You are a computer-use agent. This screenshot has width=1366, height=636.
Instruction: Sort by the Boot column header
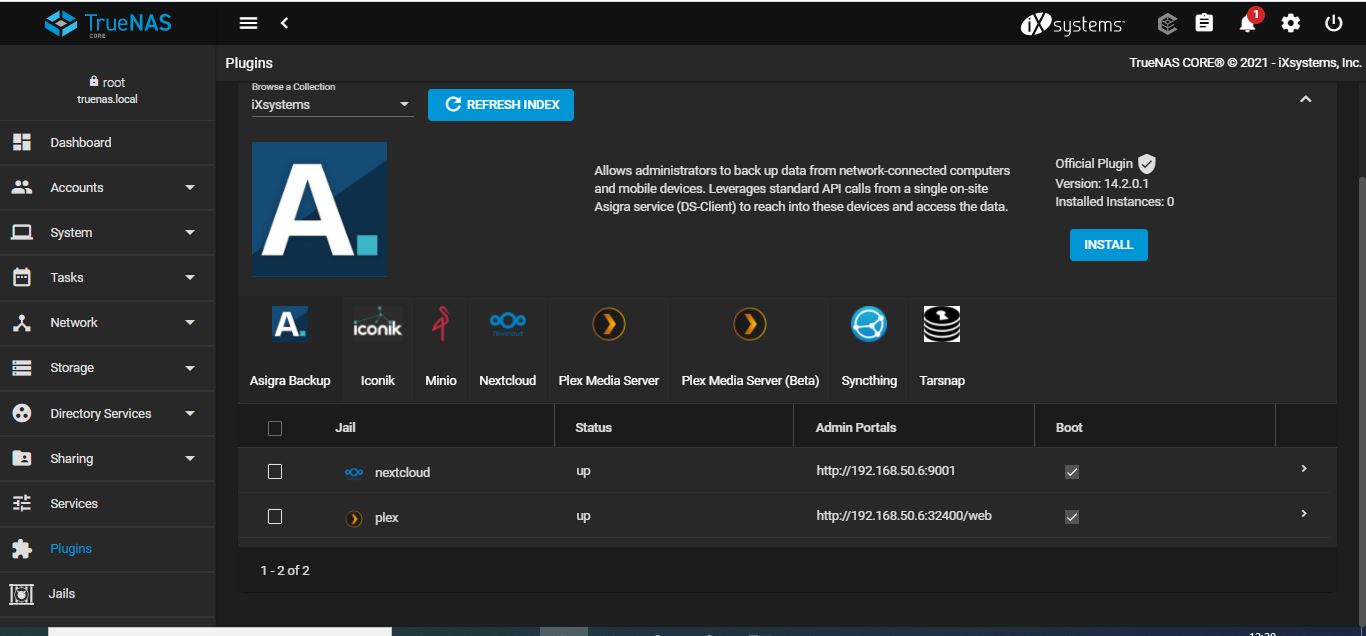(1069, 427)
